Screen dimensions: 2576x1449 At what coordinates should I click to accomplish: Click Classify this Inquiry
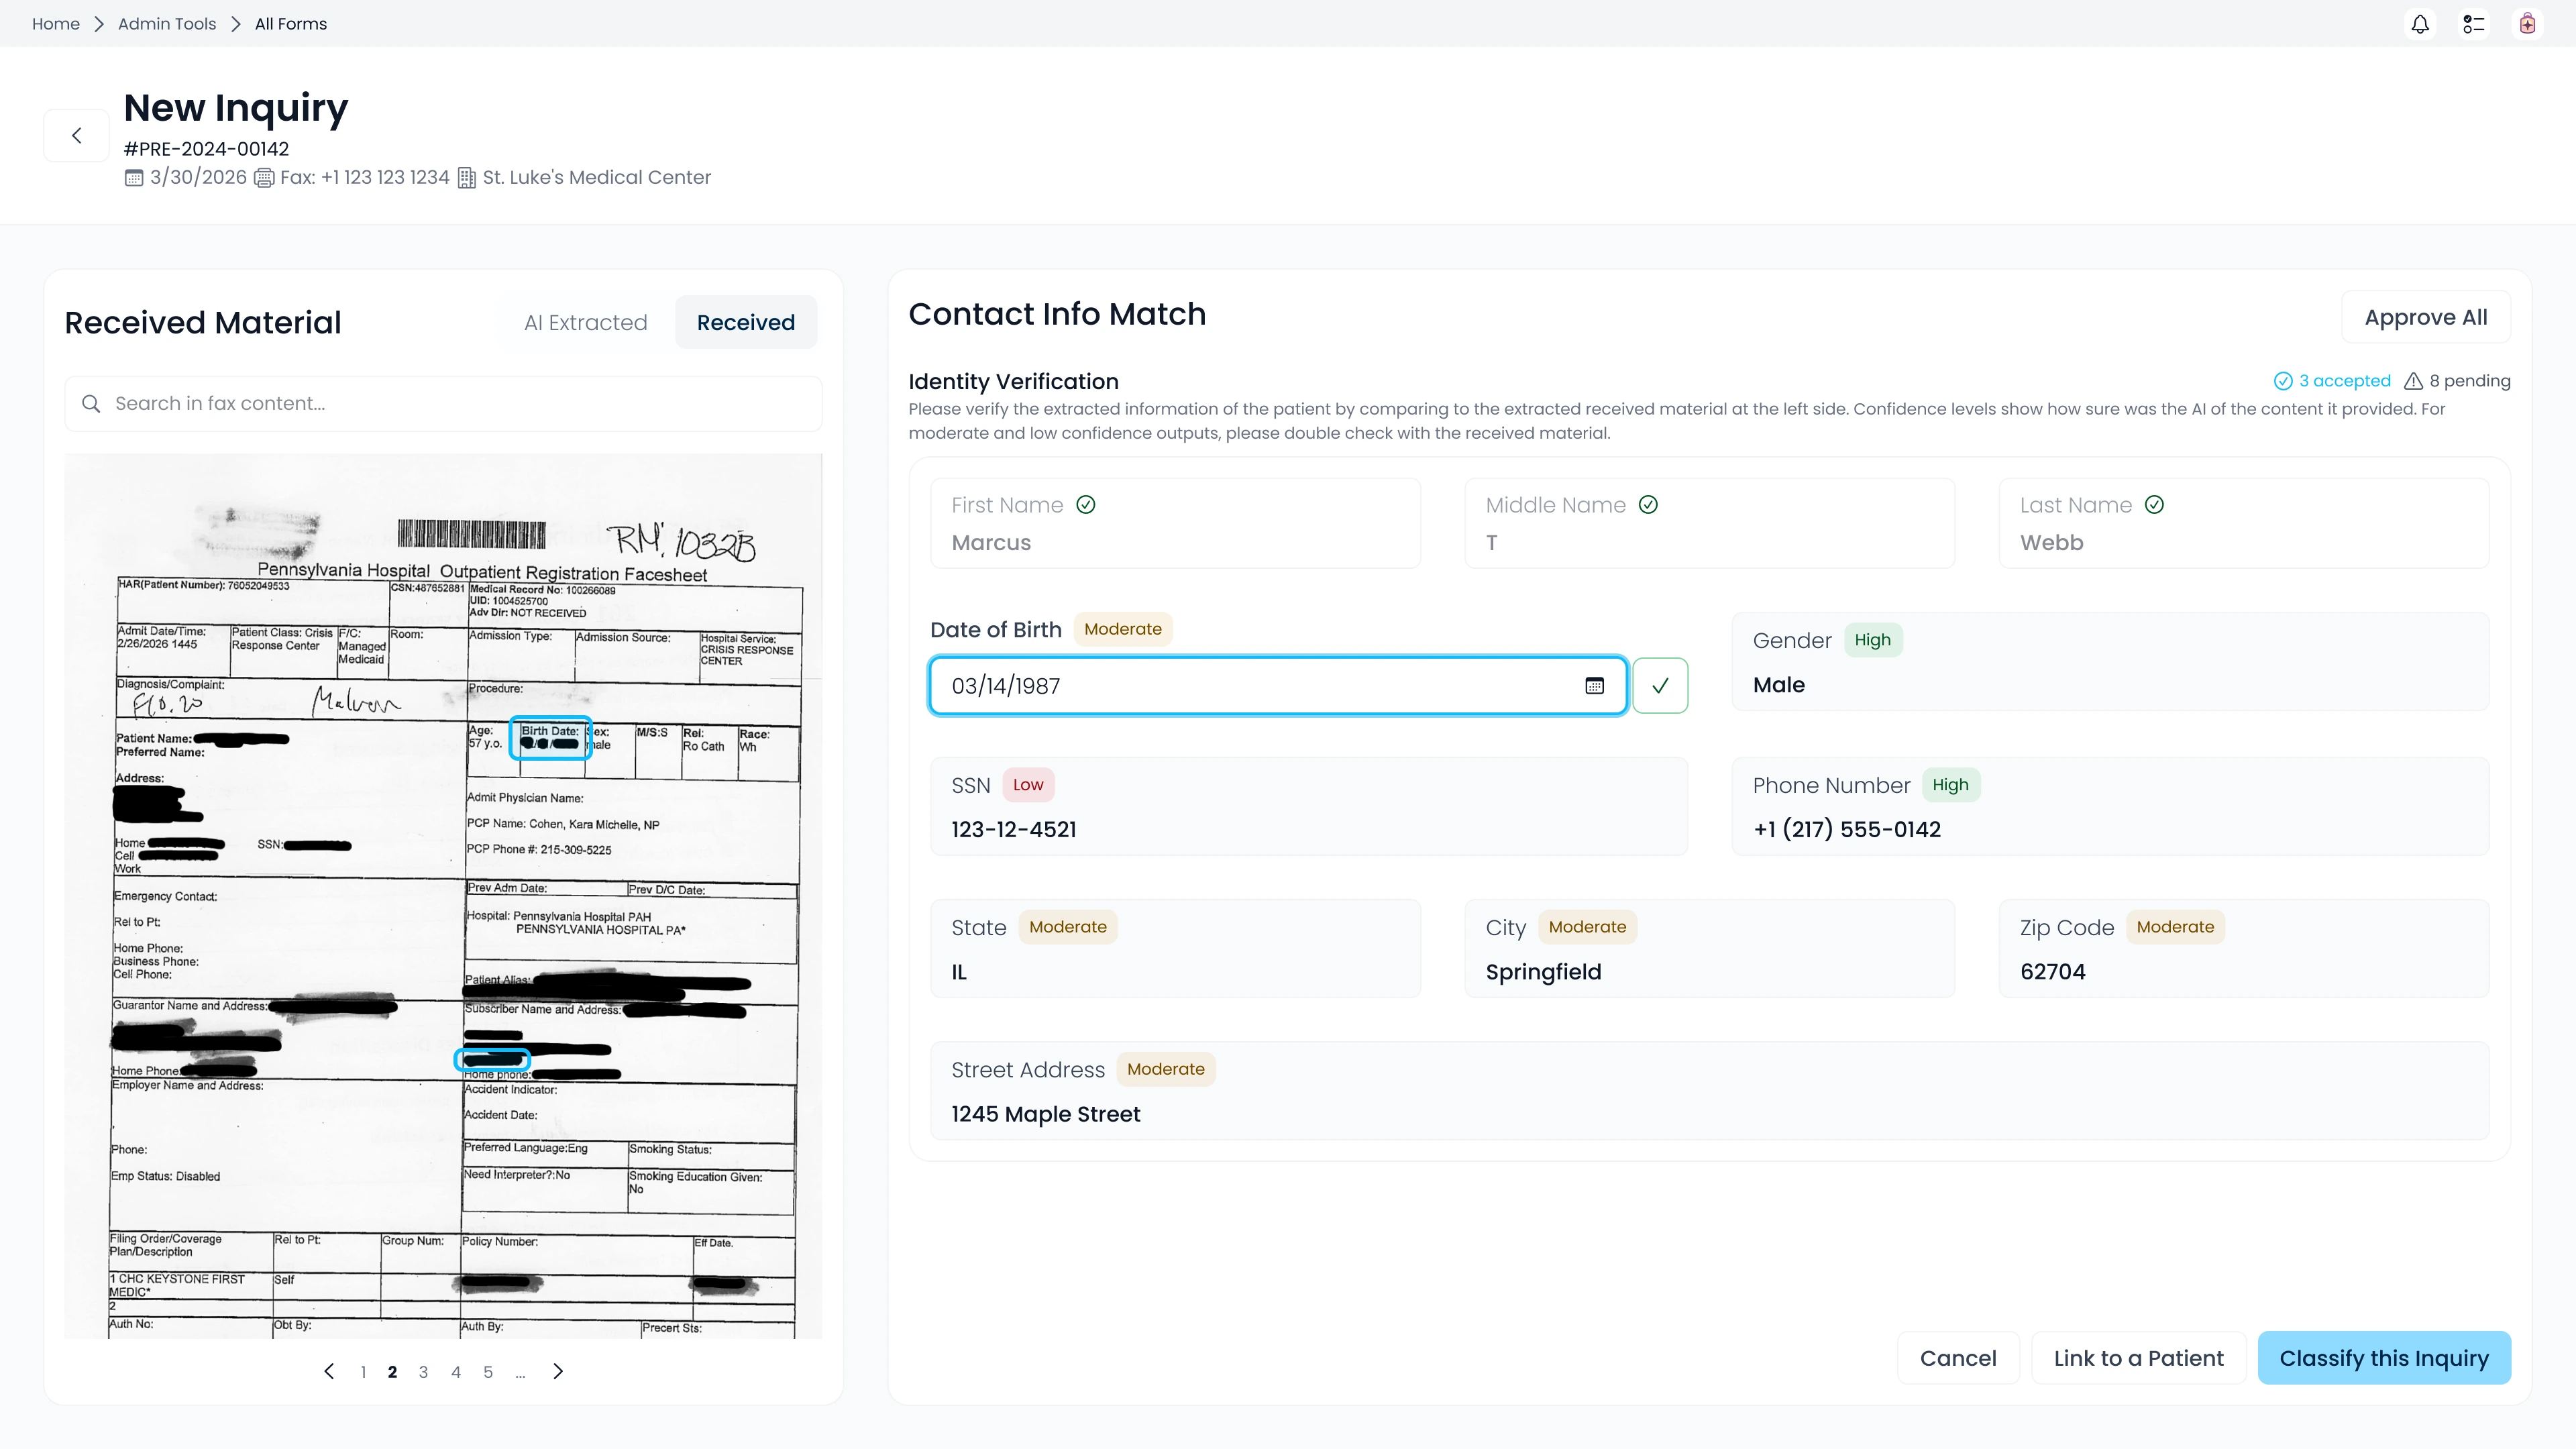pyautogui.click(x=2384, y=1358)
